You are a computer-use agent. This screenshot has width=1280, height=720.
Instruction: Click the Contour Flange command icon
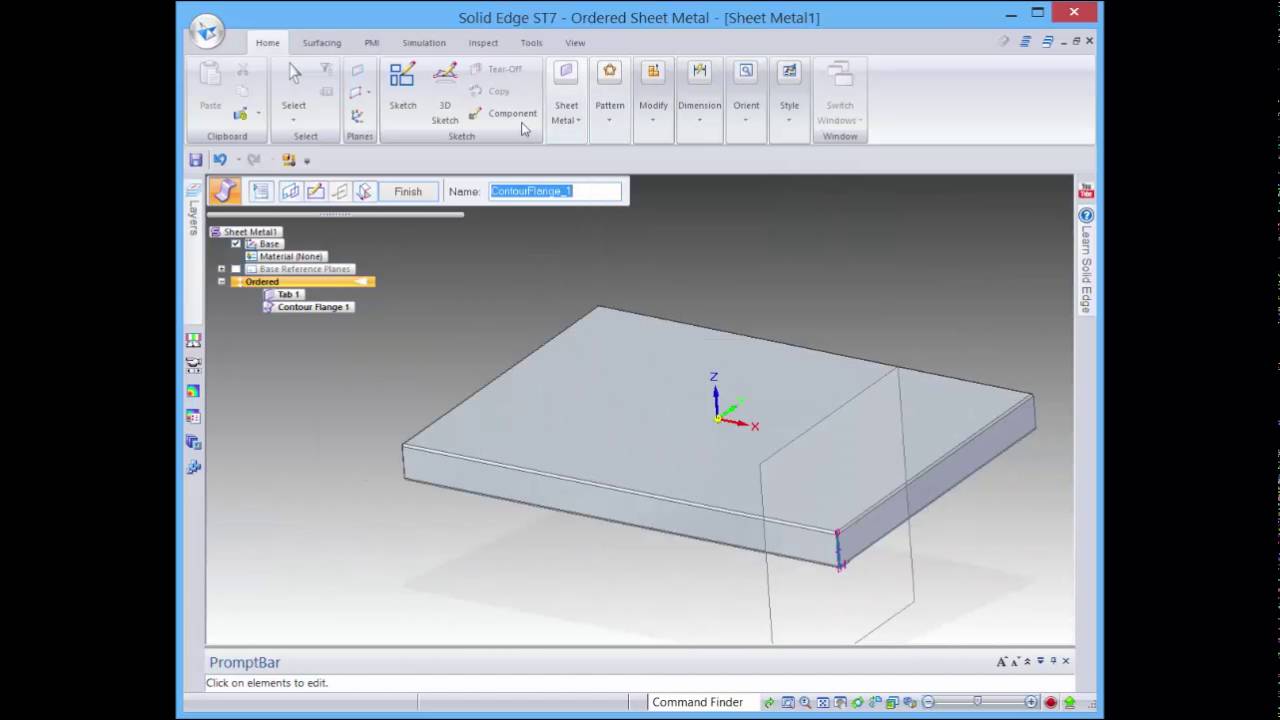(224, 191)
